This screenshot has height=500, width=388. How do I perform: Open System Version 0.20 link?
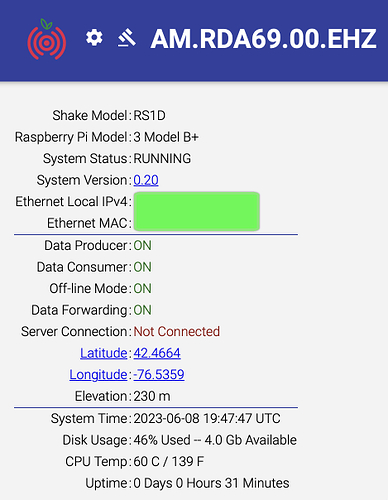146,180
